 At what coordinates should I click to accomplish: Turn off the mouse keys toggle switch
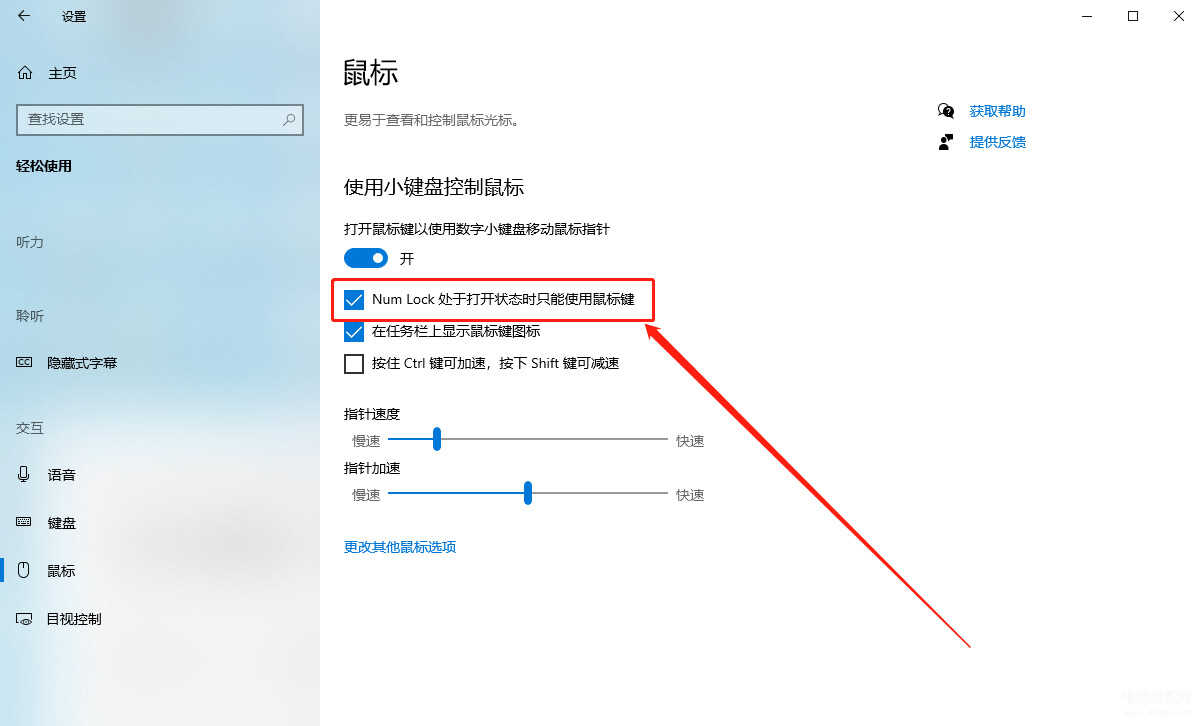point(366,258)
